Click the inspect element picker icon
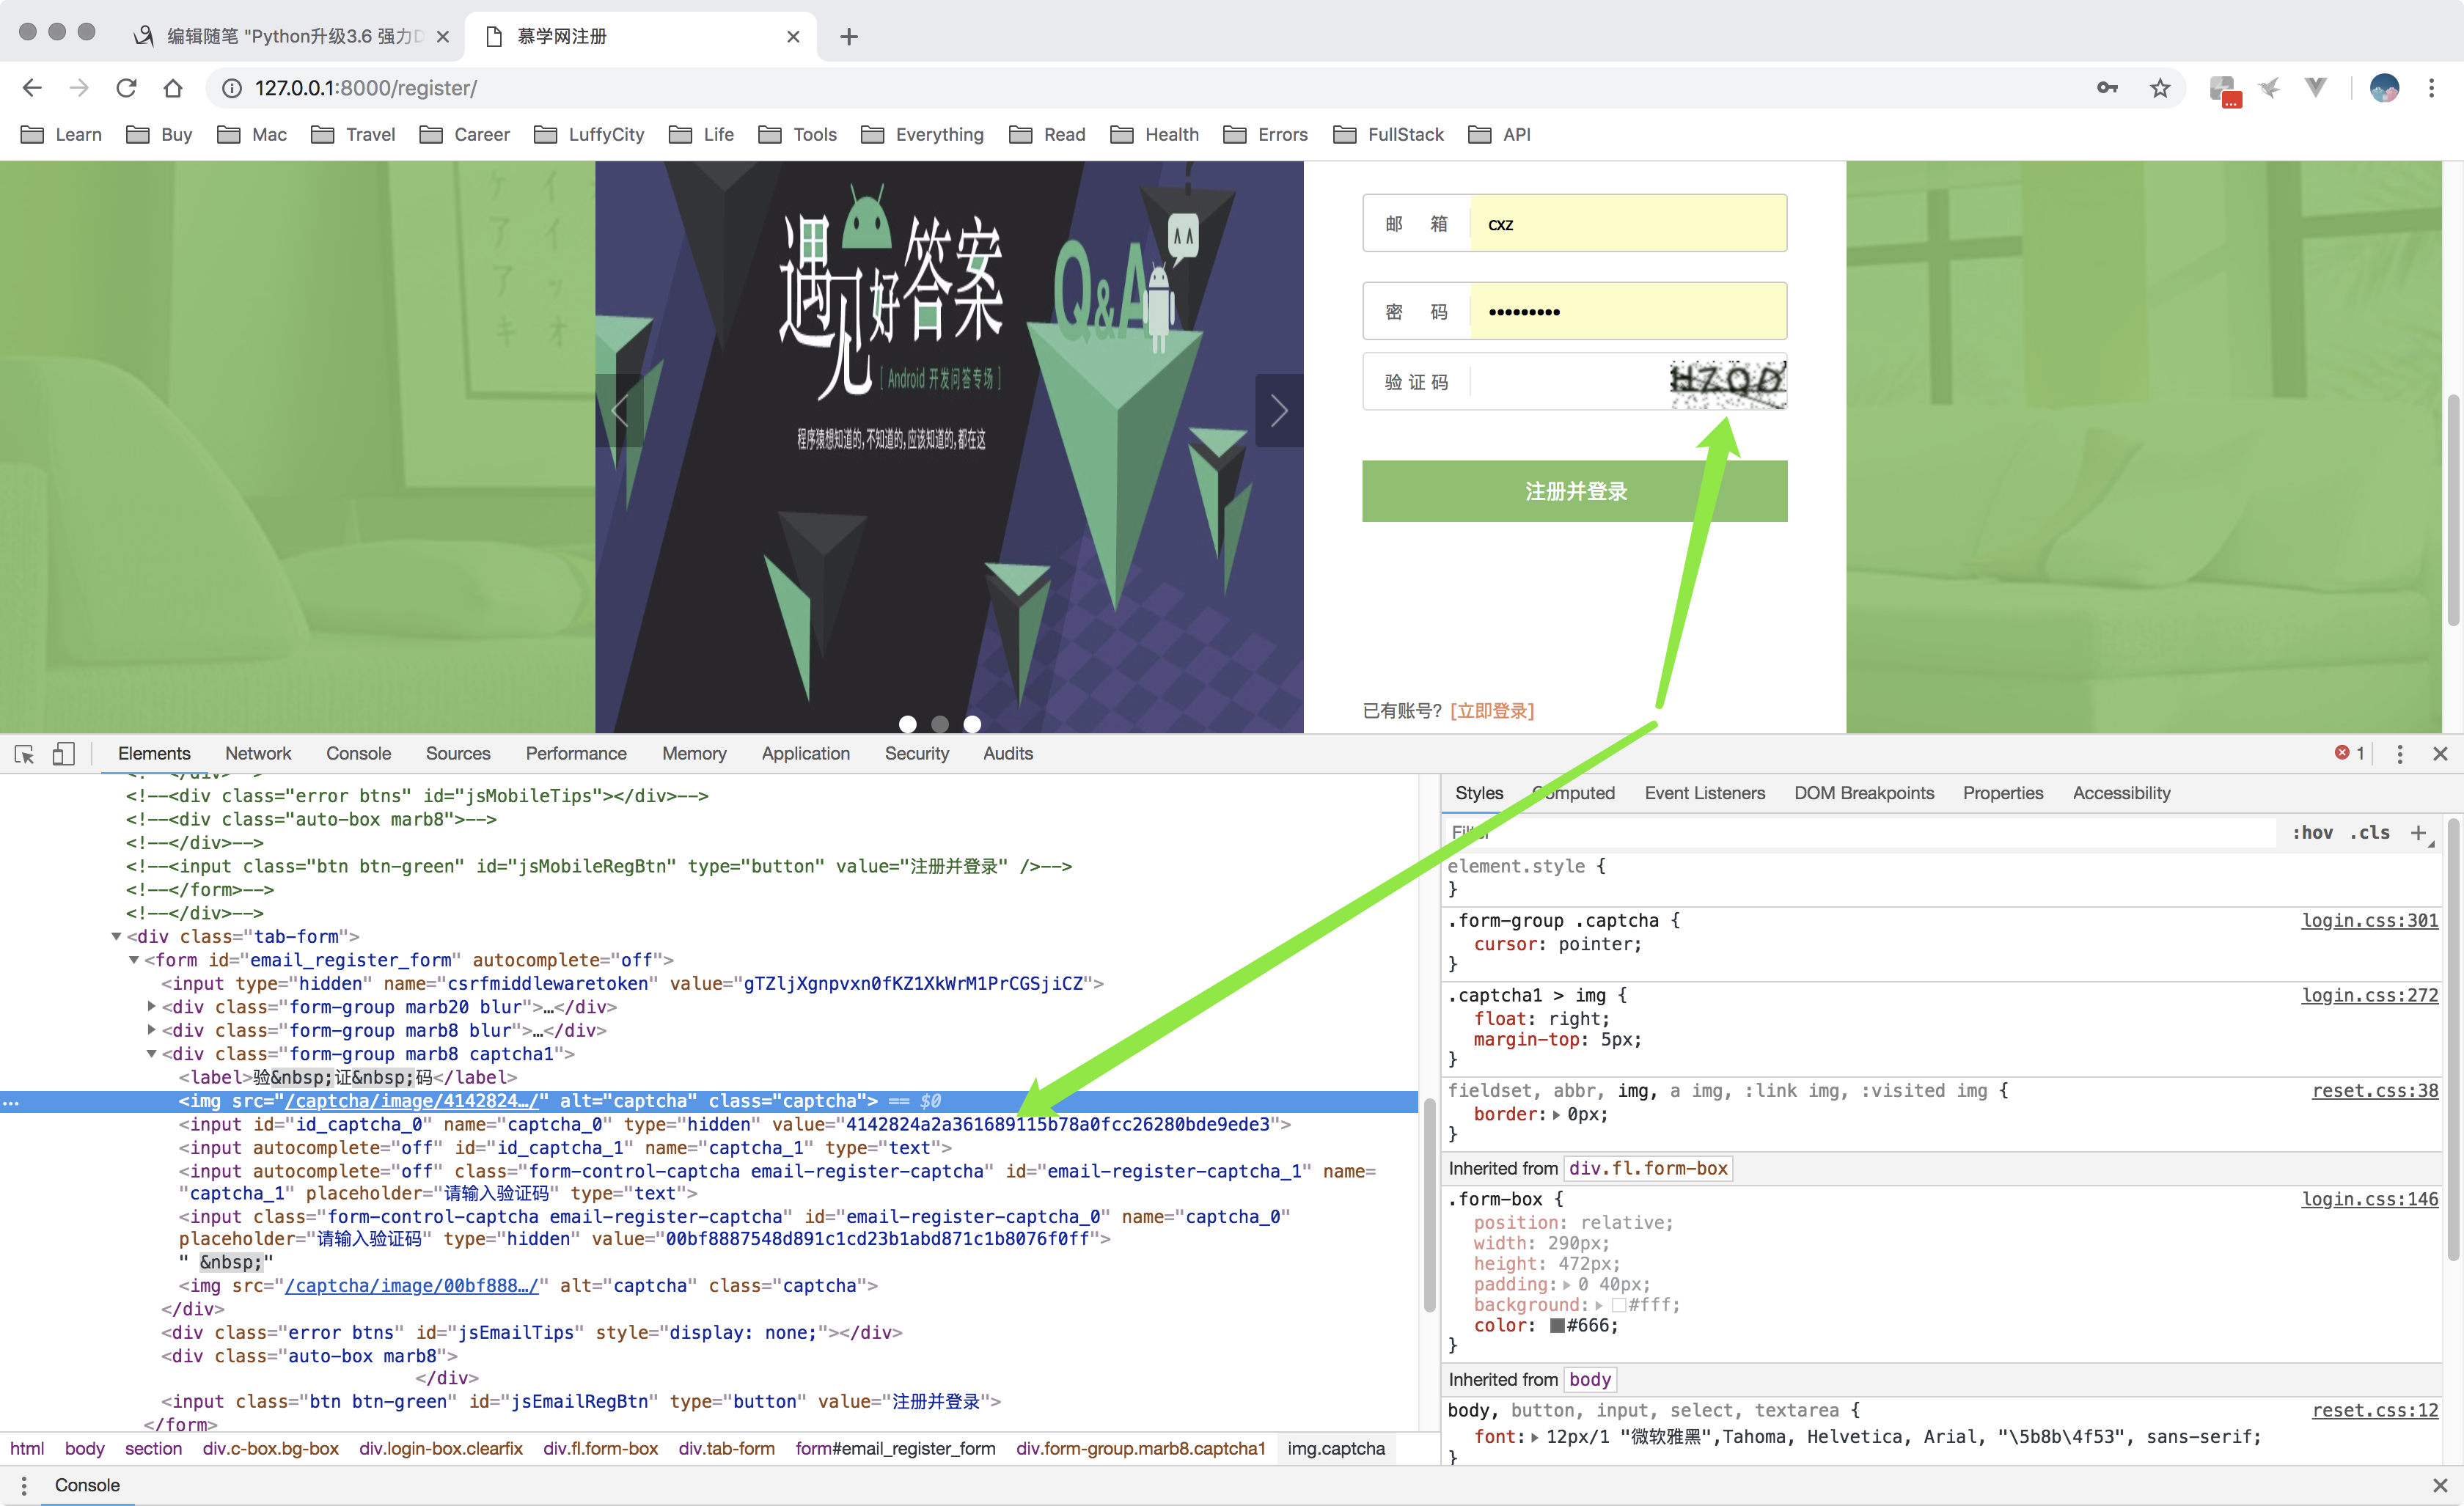This screenshot has width=2464, height=1506. 25,754
